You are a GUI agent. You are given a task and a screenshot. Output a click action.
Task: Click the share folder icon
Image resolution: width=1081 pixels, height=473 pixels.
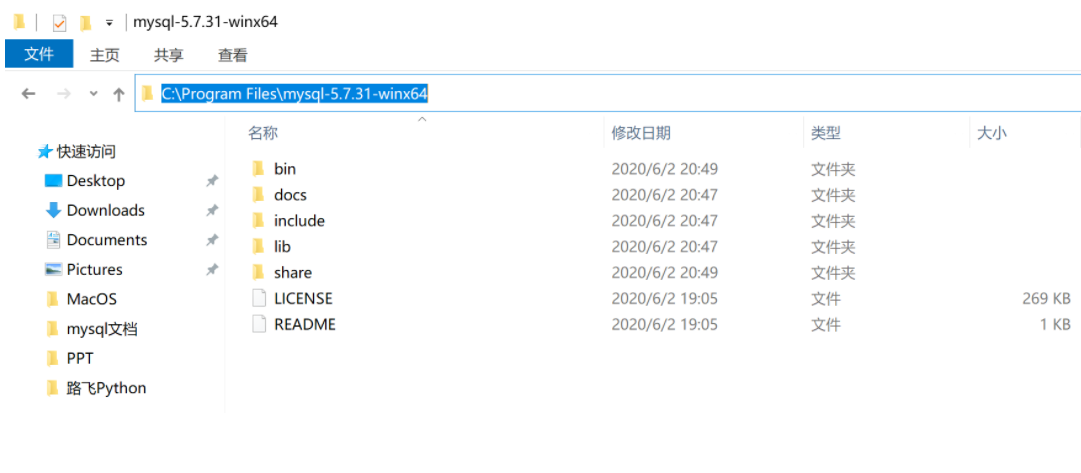pyautogui.click(x=259, y=272)
